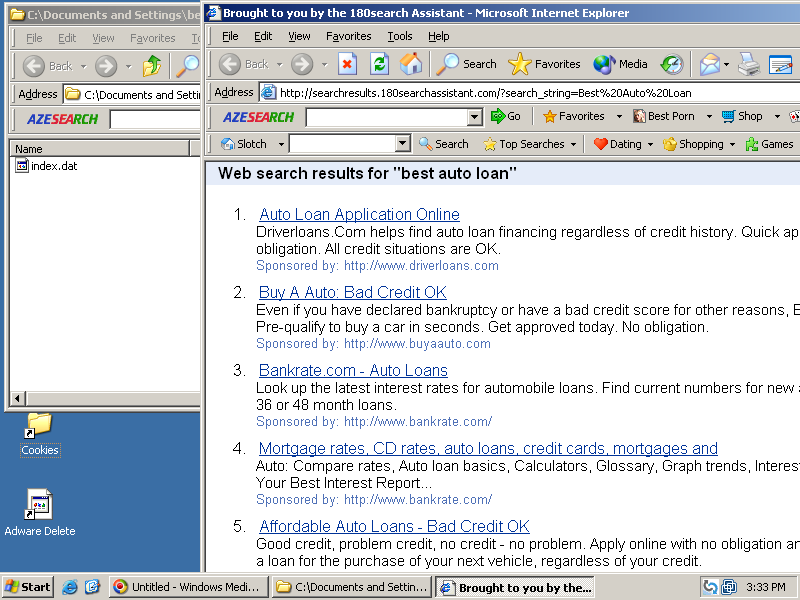Click the Shop button on AZESEARCH toolbar

coord(742,116)
